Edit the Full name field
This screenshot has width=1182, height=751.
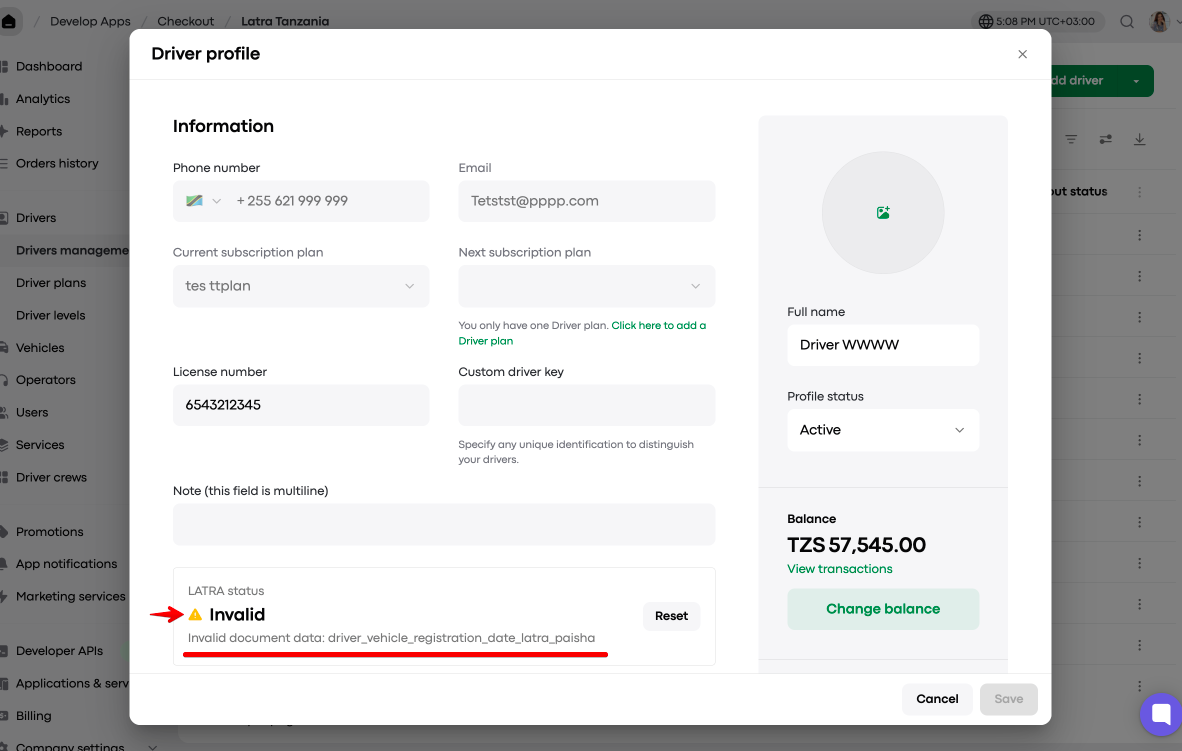tap(883, 345)
